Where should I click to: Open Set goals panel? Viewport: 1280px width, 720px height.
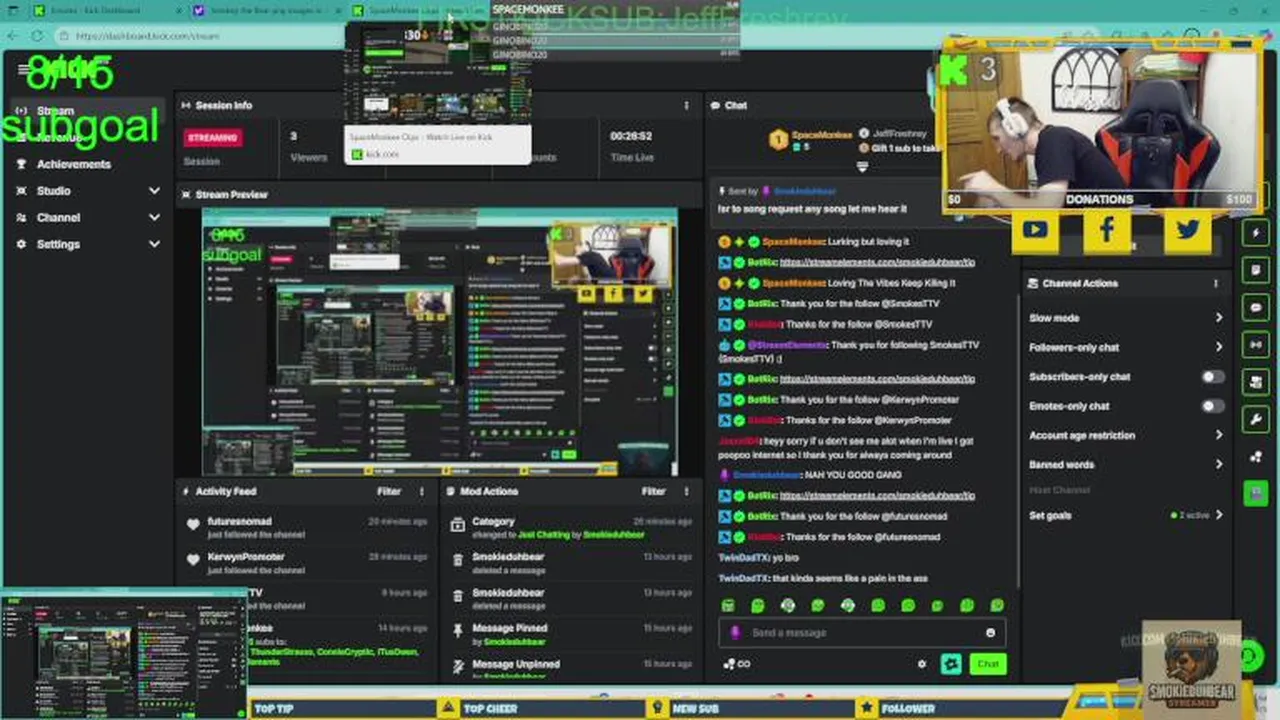click(1126, 515)
